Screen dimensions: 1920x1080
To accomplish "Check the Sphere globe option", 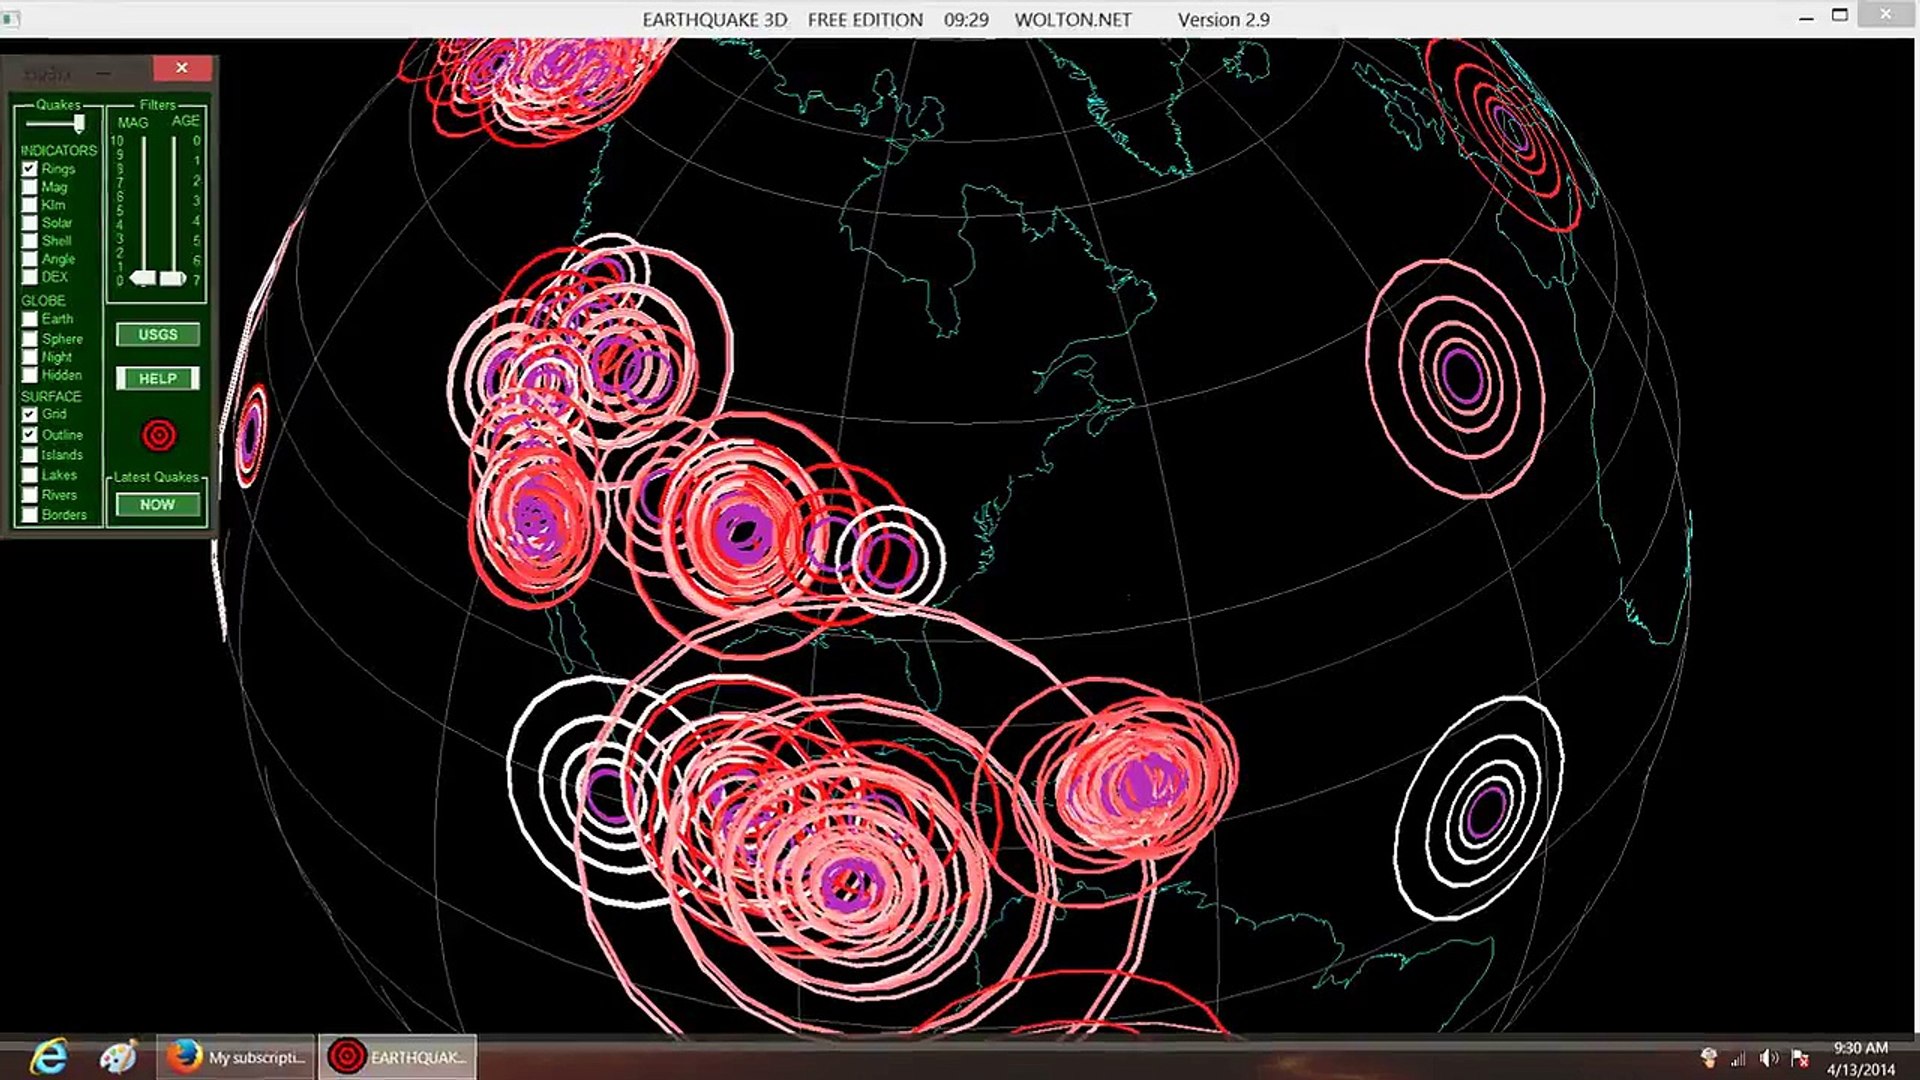I will click(30, 339).
